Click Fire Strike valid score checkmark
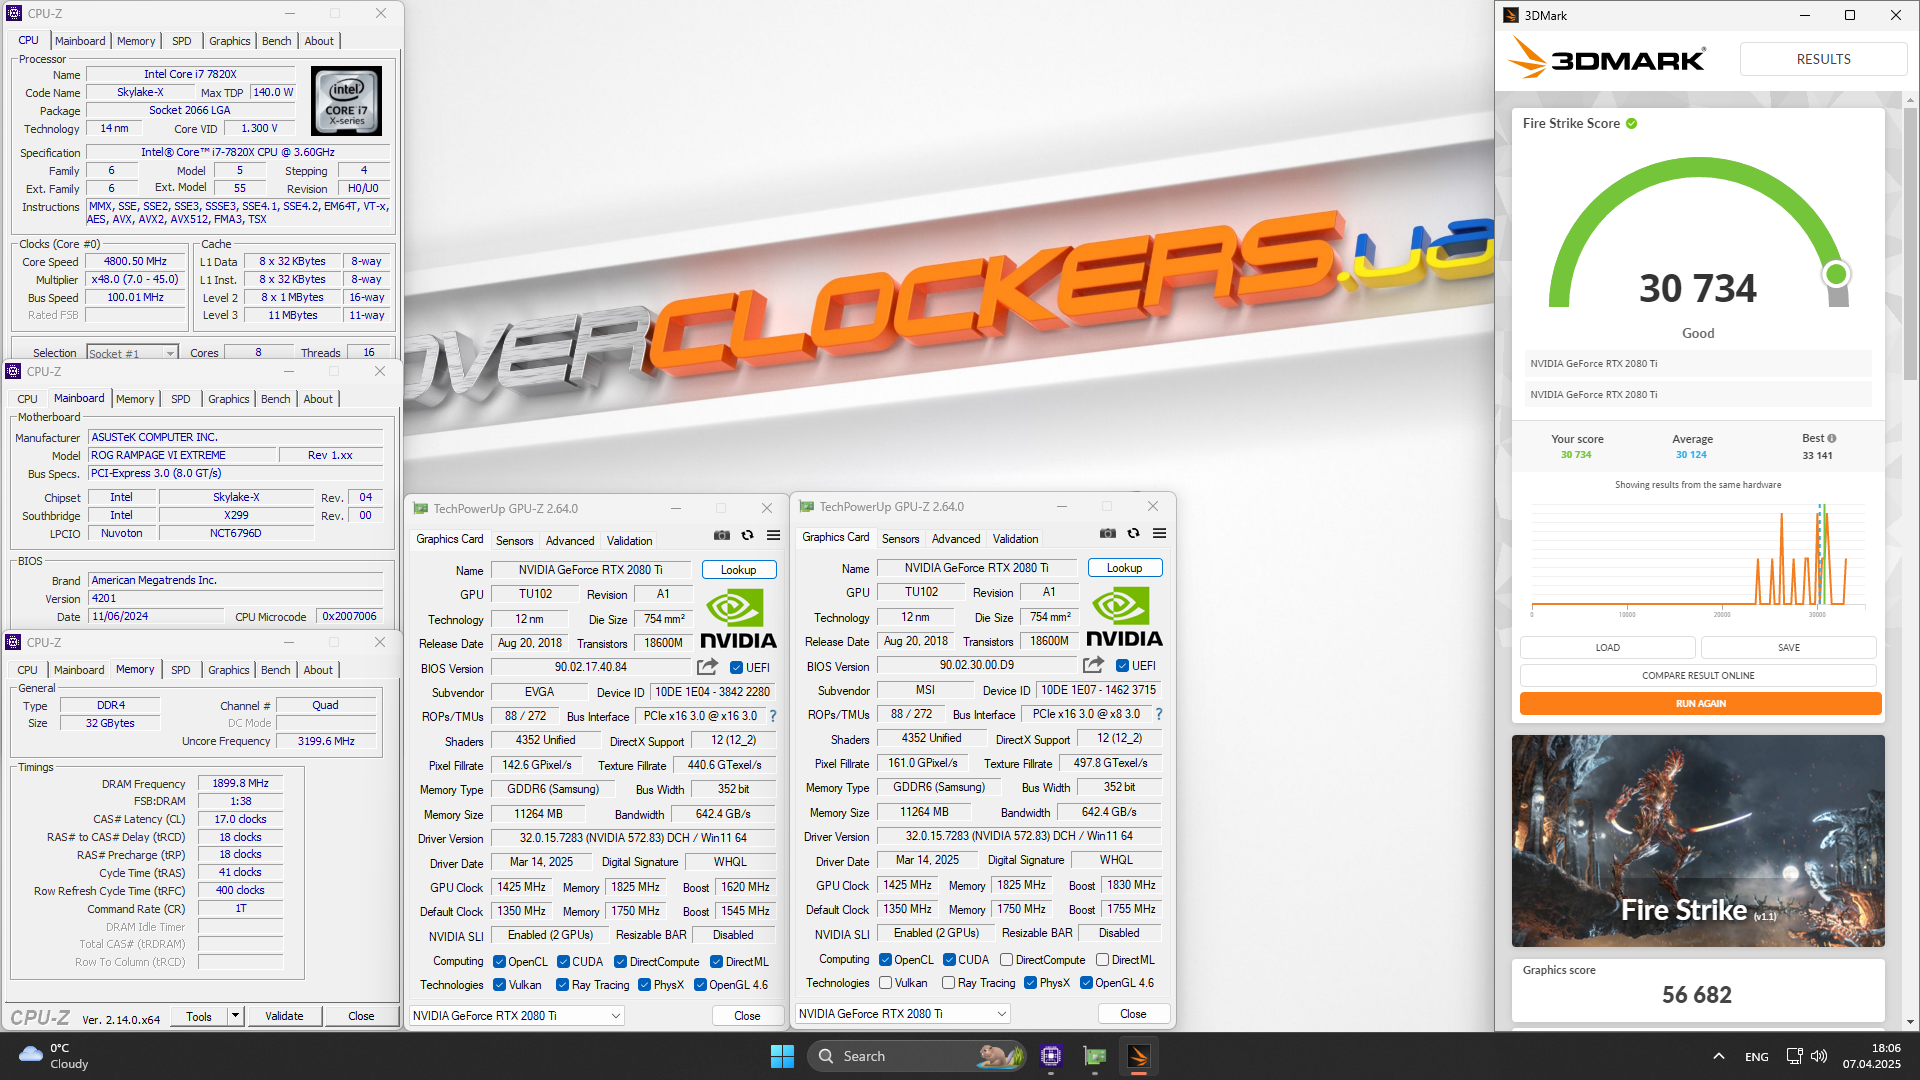The image size is (1920, 1080). point(1632,124)
